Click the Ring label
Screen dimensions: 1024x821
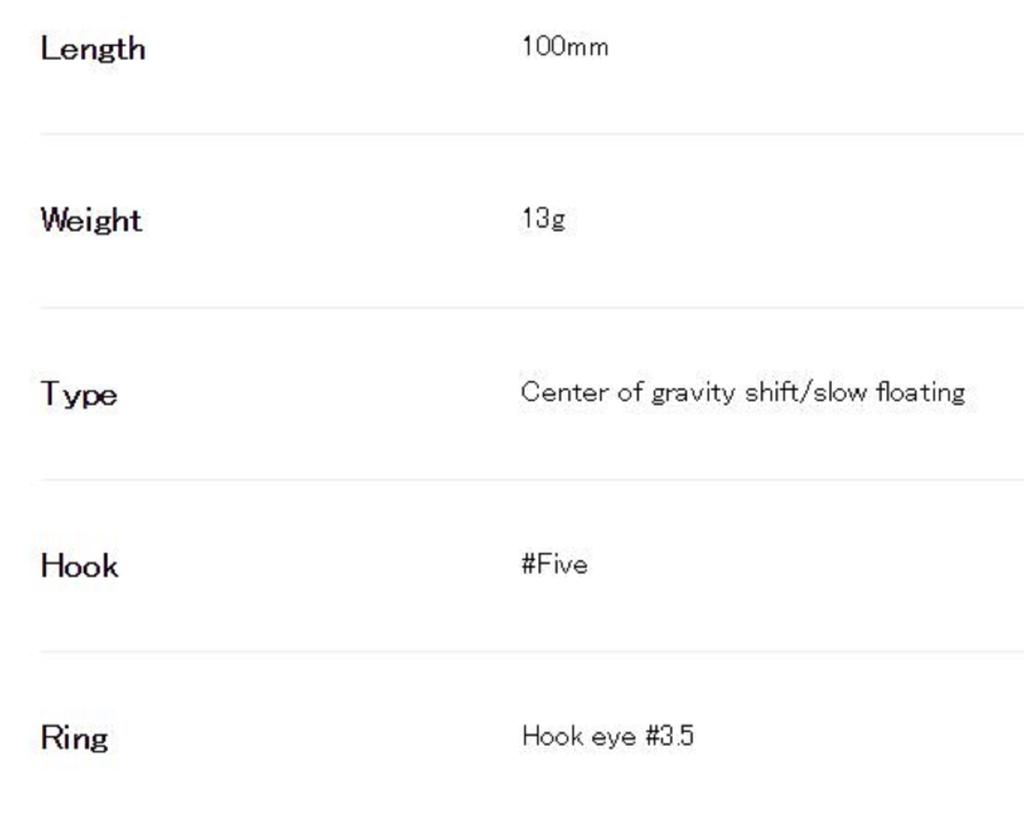[74, 739]
